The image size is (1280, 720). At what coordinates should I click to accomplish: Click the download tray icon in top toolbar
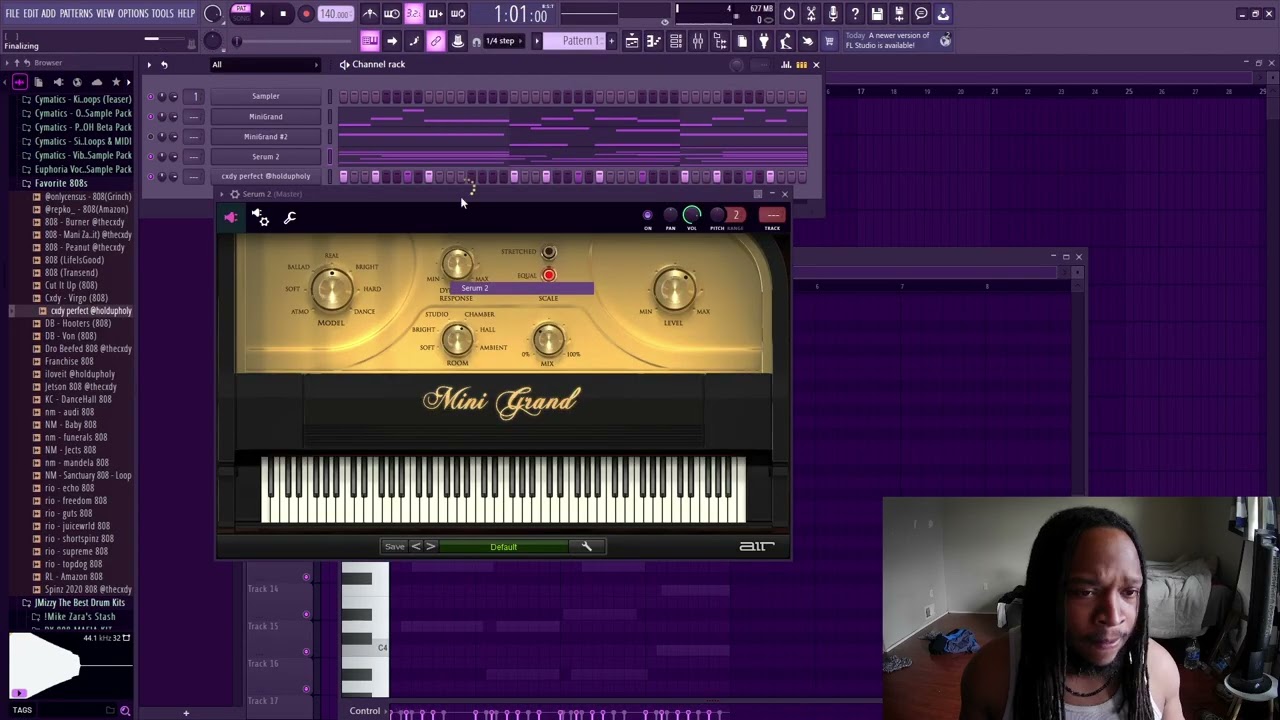point(943,14)
